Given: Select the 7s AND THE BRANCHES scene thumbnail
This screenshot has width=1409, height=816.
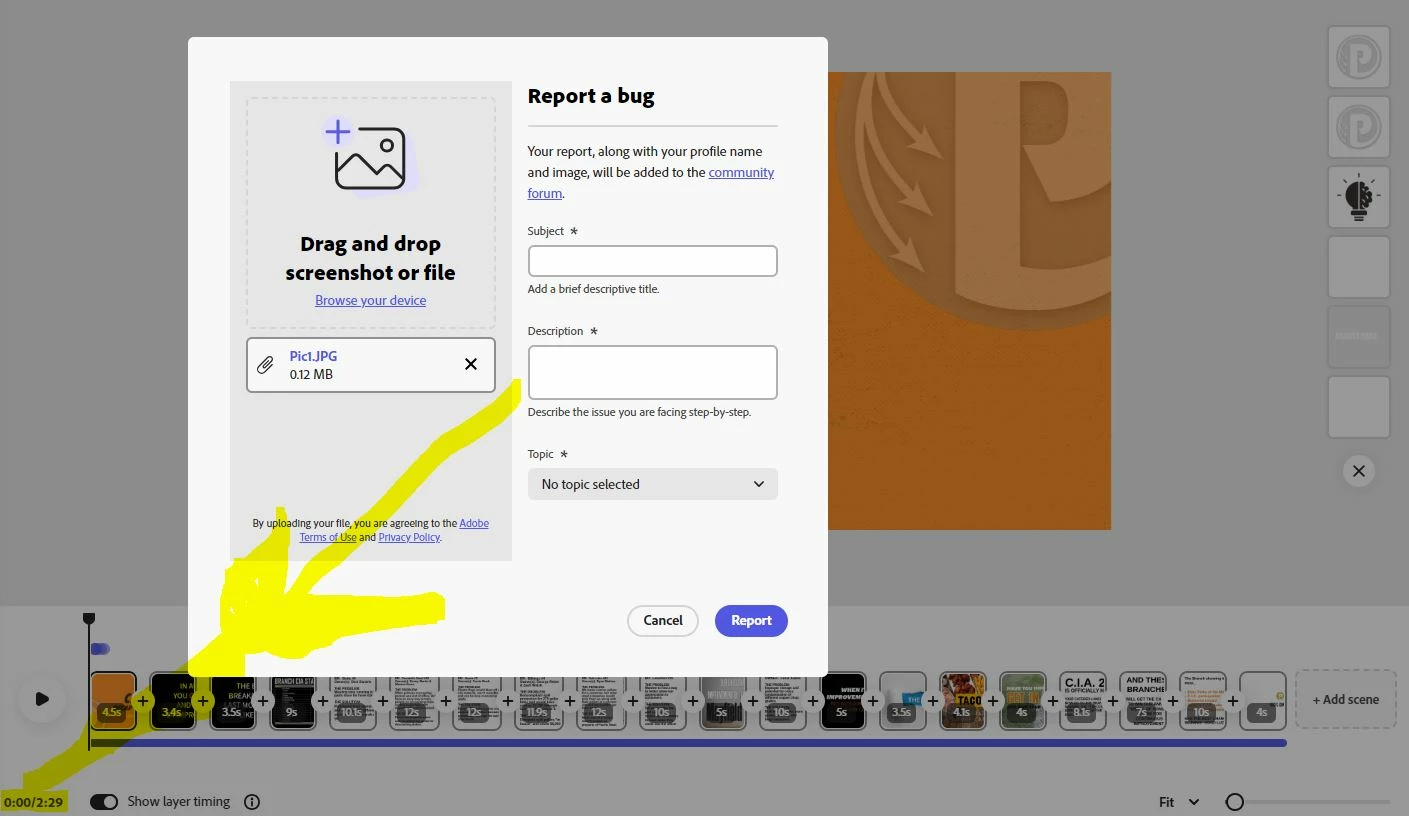Looking at the screenshot, I should (x=1143, y=700).
